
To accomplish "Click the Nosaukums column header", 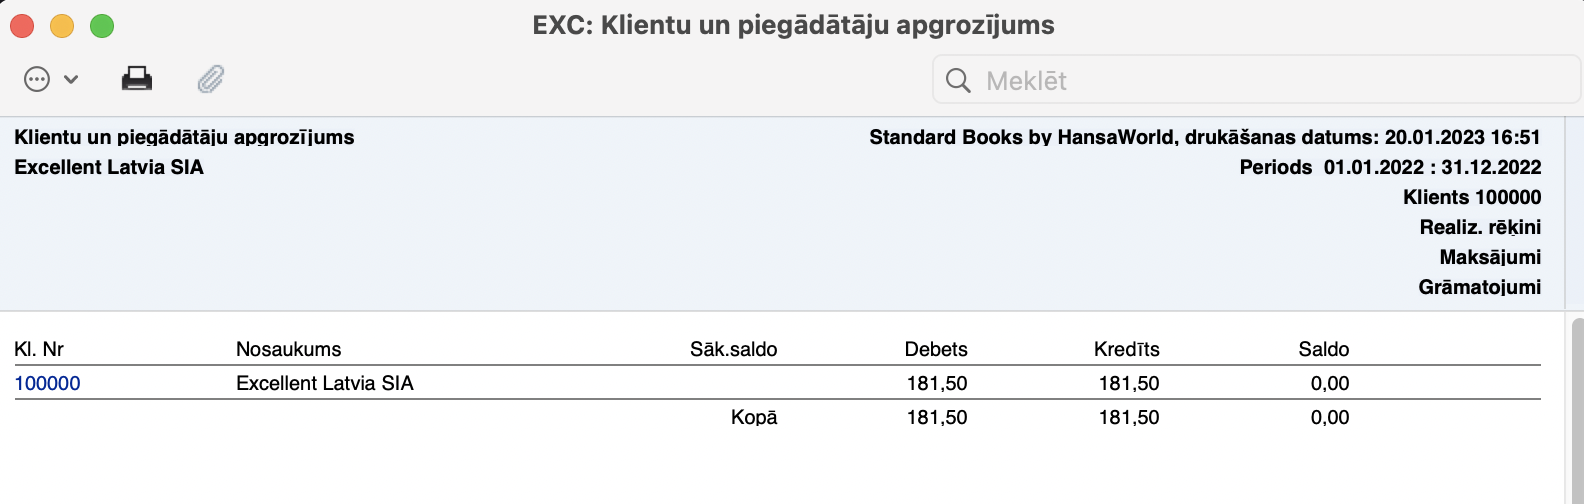I will 288,349.
